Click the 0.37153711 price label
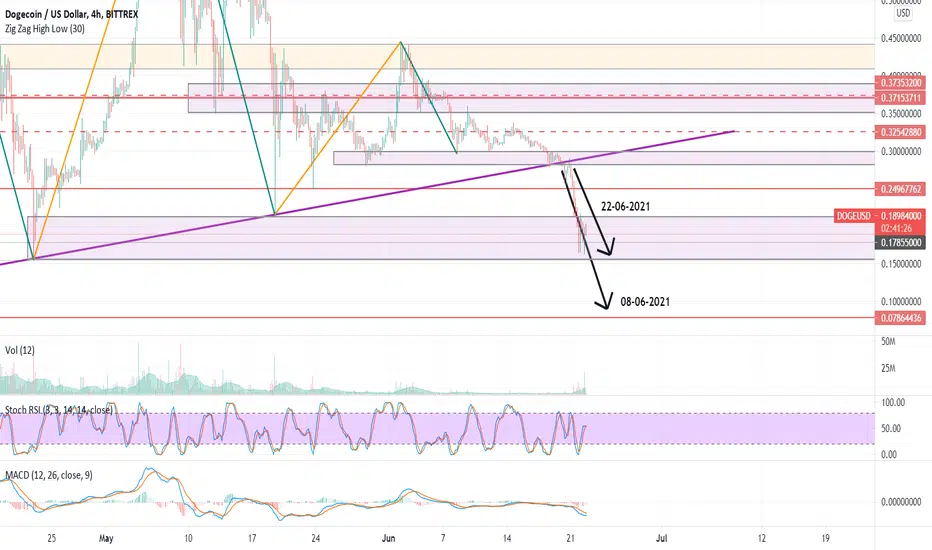This screenshot has height=550, width=932. pyautogui.click(x=900, y=98)
